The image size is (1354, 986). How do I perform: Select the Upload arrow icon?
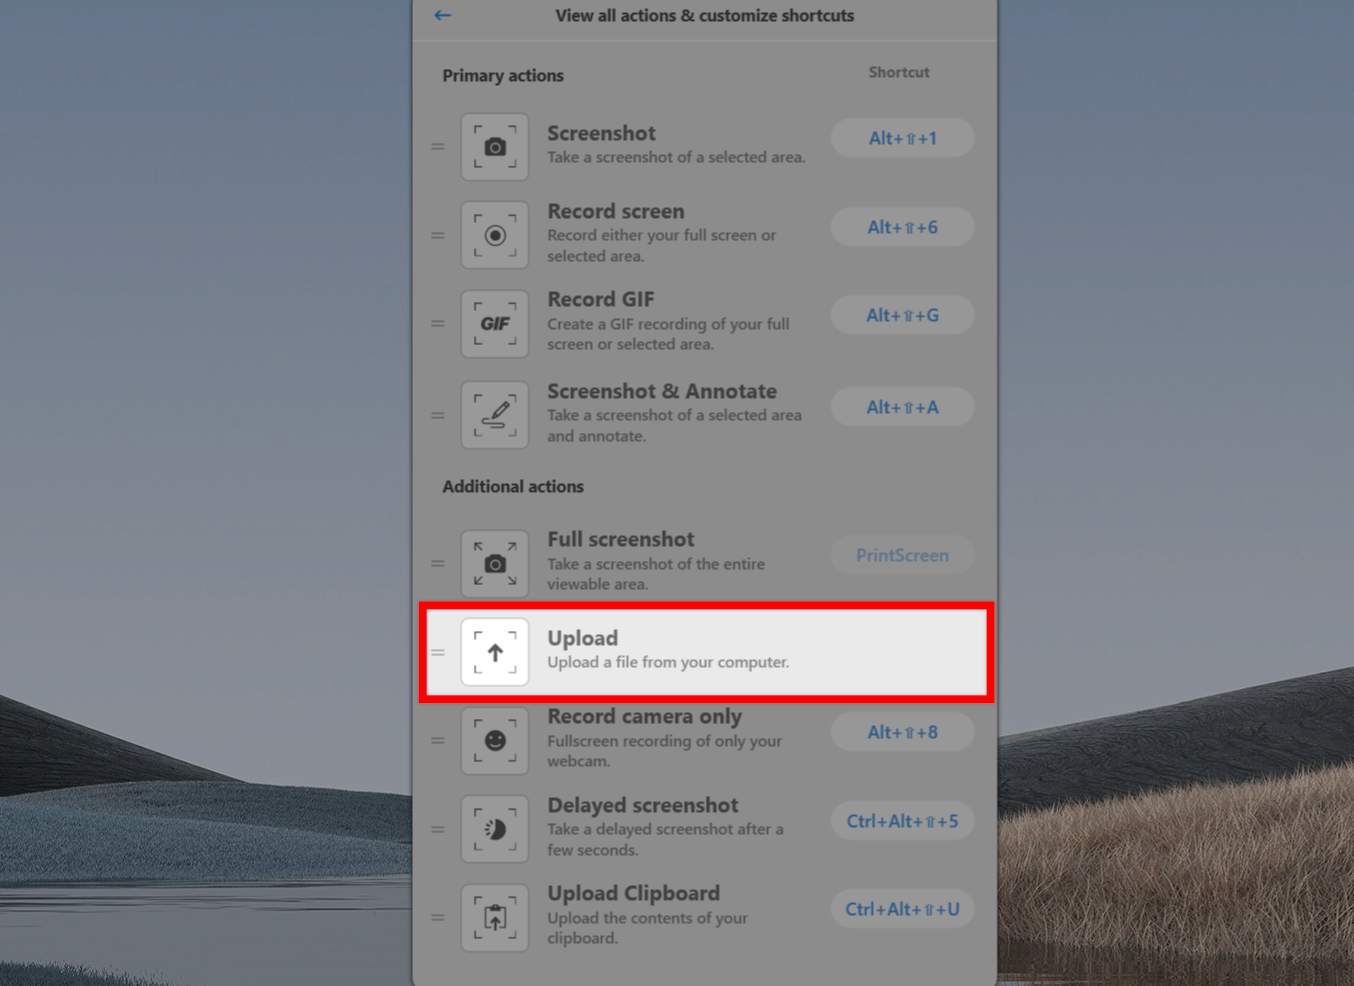(x=495, y=652)
